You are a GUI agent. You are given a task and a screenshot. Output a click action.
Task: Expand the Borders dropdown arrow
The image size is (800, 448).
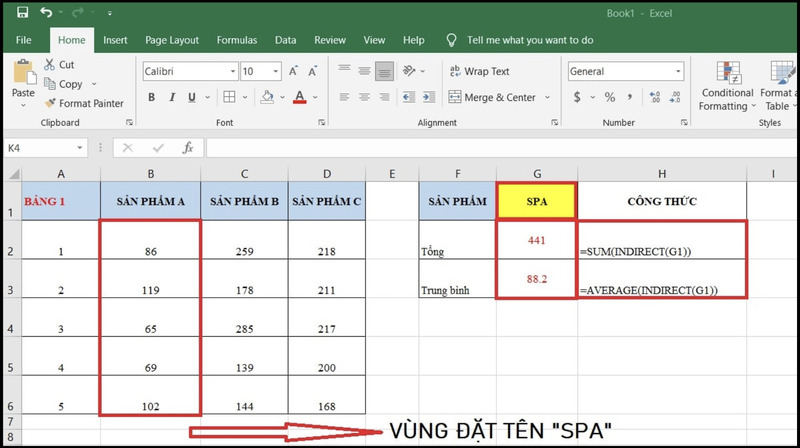(x=245, y=97)
